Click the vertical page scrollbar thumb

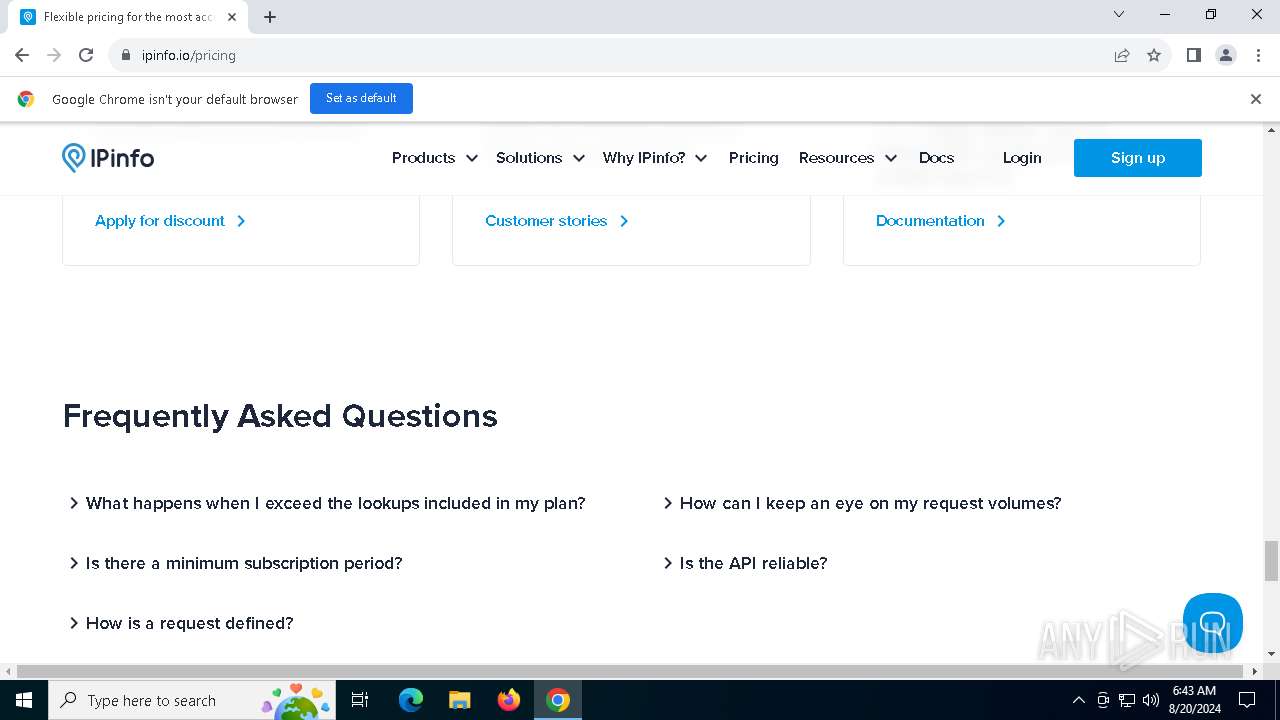(1271, 560)
